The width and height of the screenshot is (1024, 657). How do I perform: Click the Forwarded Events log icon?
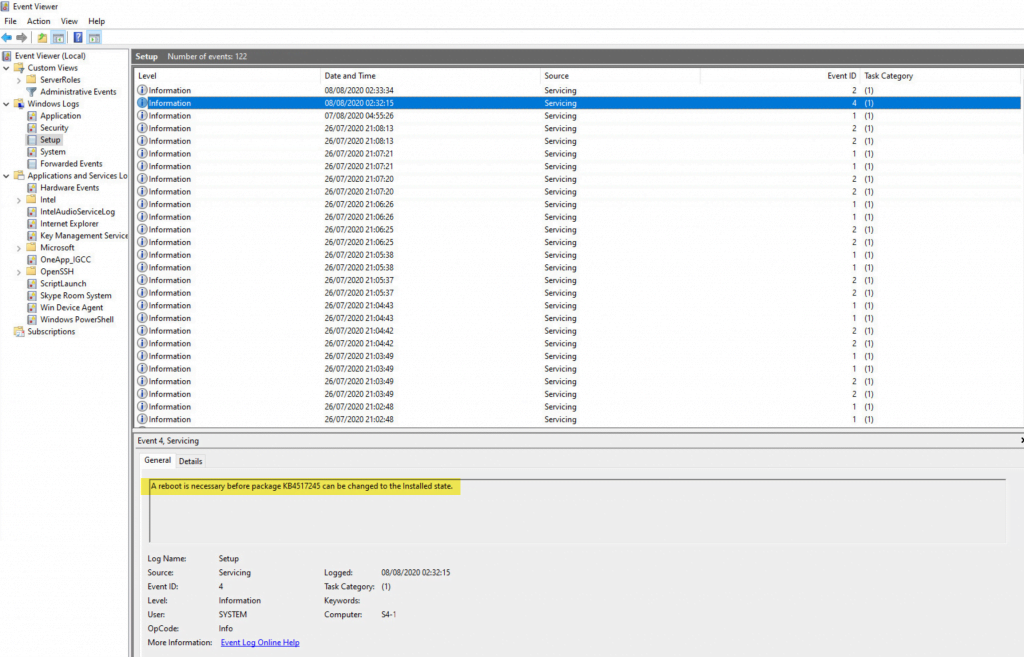click(x=31, y=164)
